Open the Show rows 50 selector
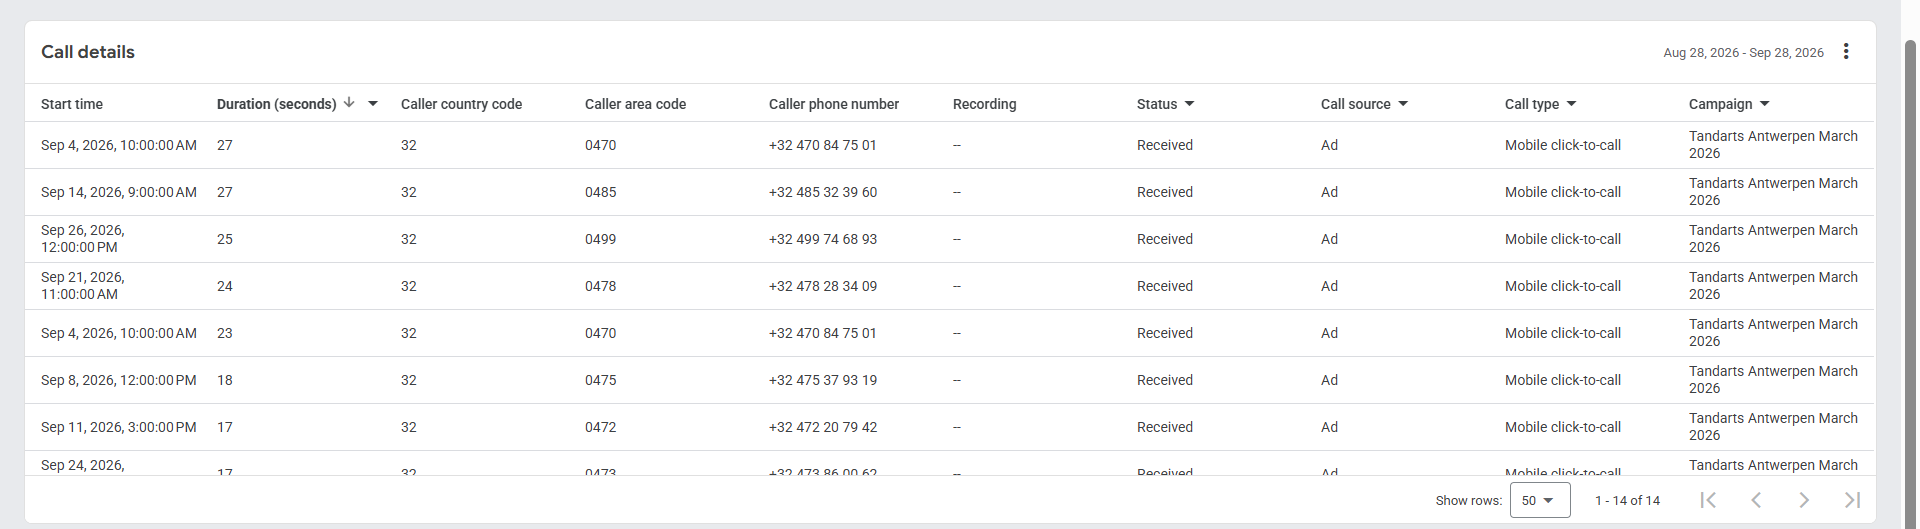Image resolution: width=1920 pixels, height=529 pixels. click(x=1540, y=500)
